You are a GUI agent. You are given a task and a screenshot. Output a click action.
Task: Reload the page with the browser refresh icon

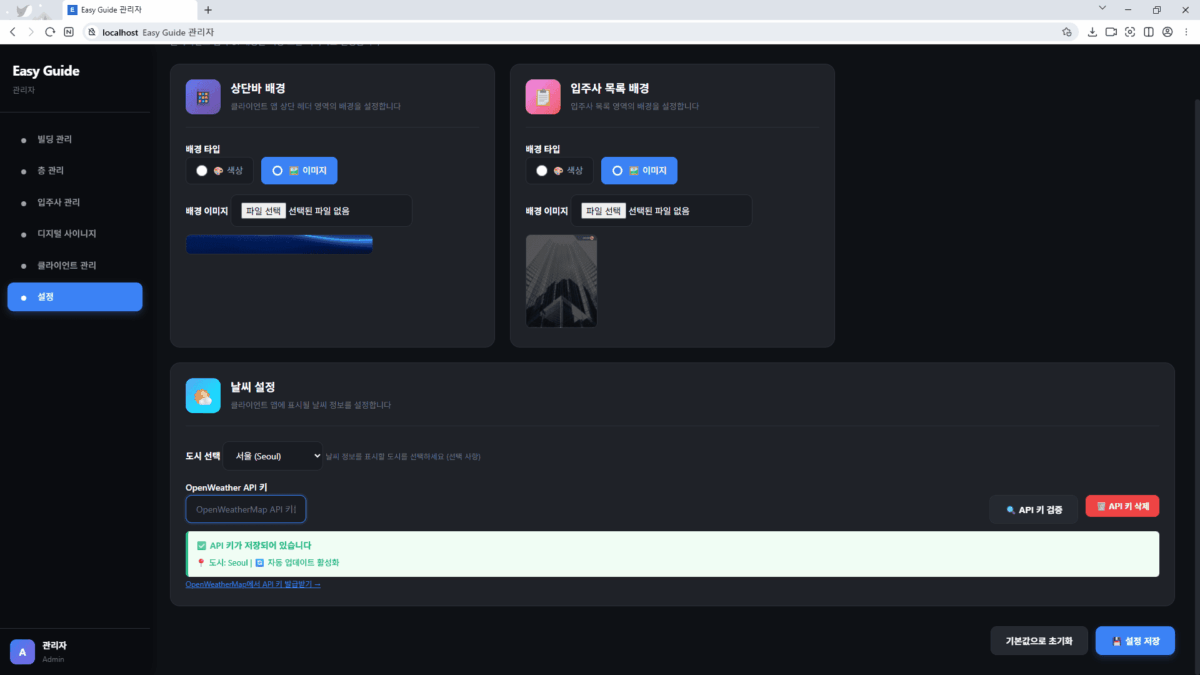click(x=49, y=32)
